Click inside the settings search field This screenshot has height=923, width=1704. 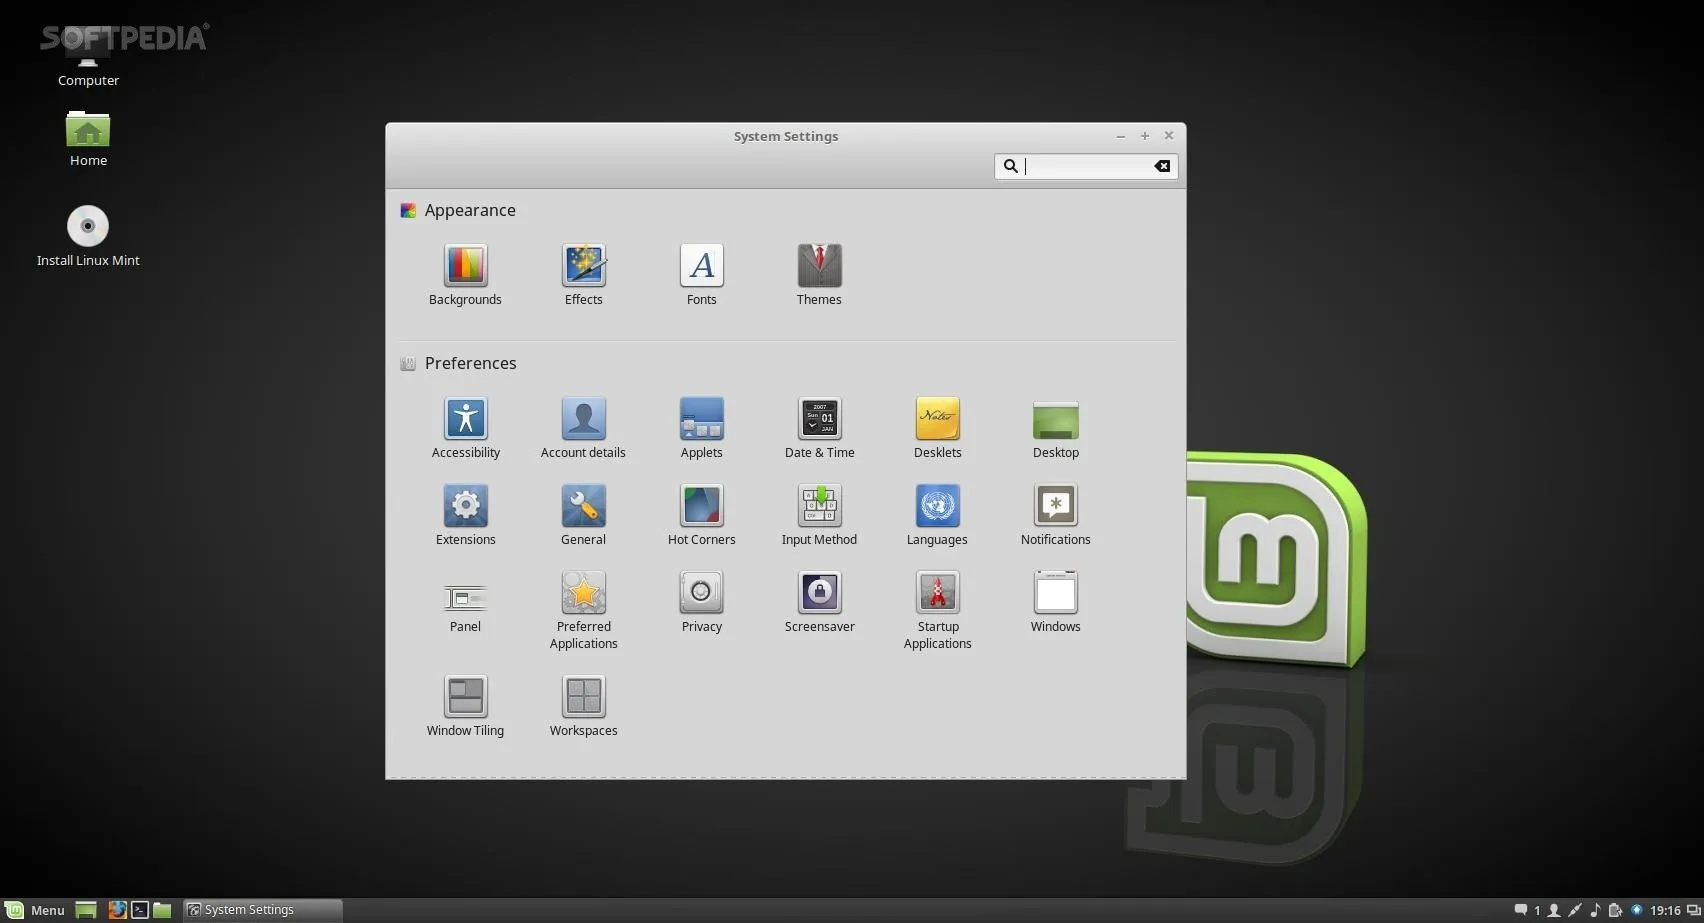point(1080,166)
